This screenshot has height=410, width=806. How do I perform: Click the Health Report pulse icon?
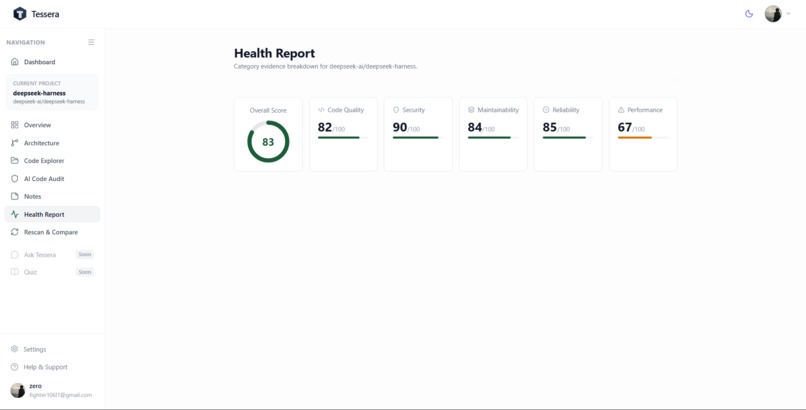pos(14,214)
